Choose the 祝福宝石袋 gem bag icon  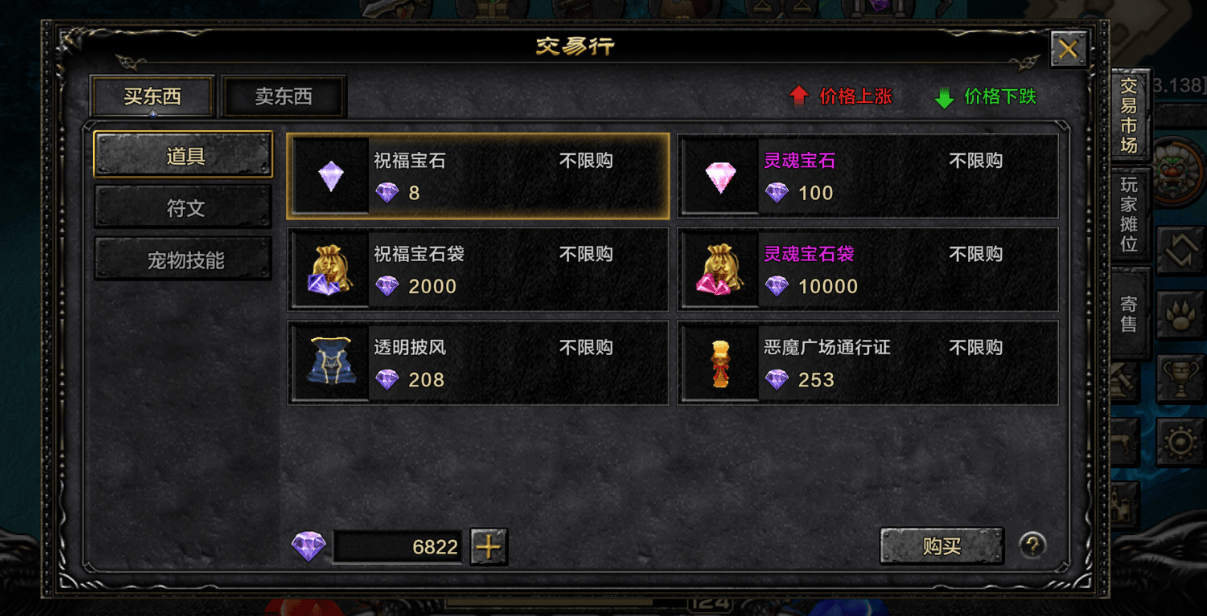(x=331, y=270)
